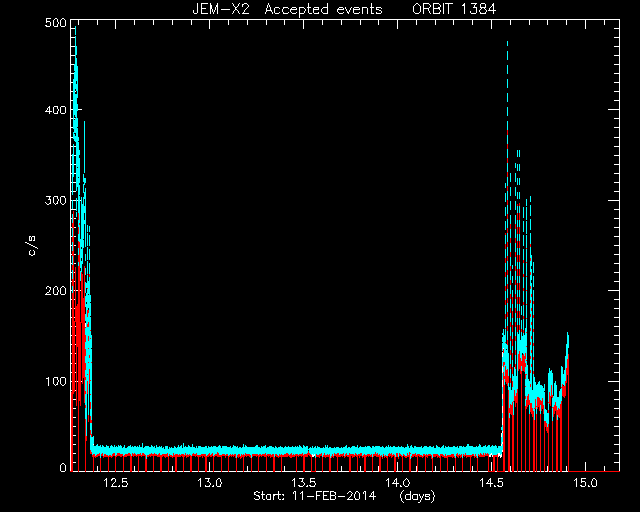Click the 13.0 x-axis tick label
640x512 pixels.
pyautogui.click(x=209, y=483)
